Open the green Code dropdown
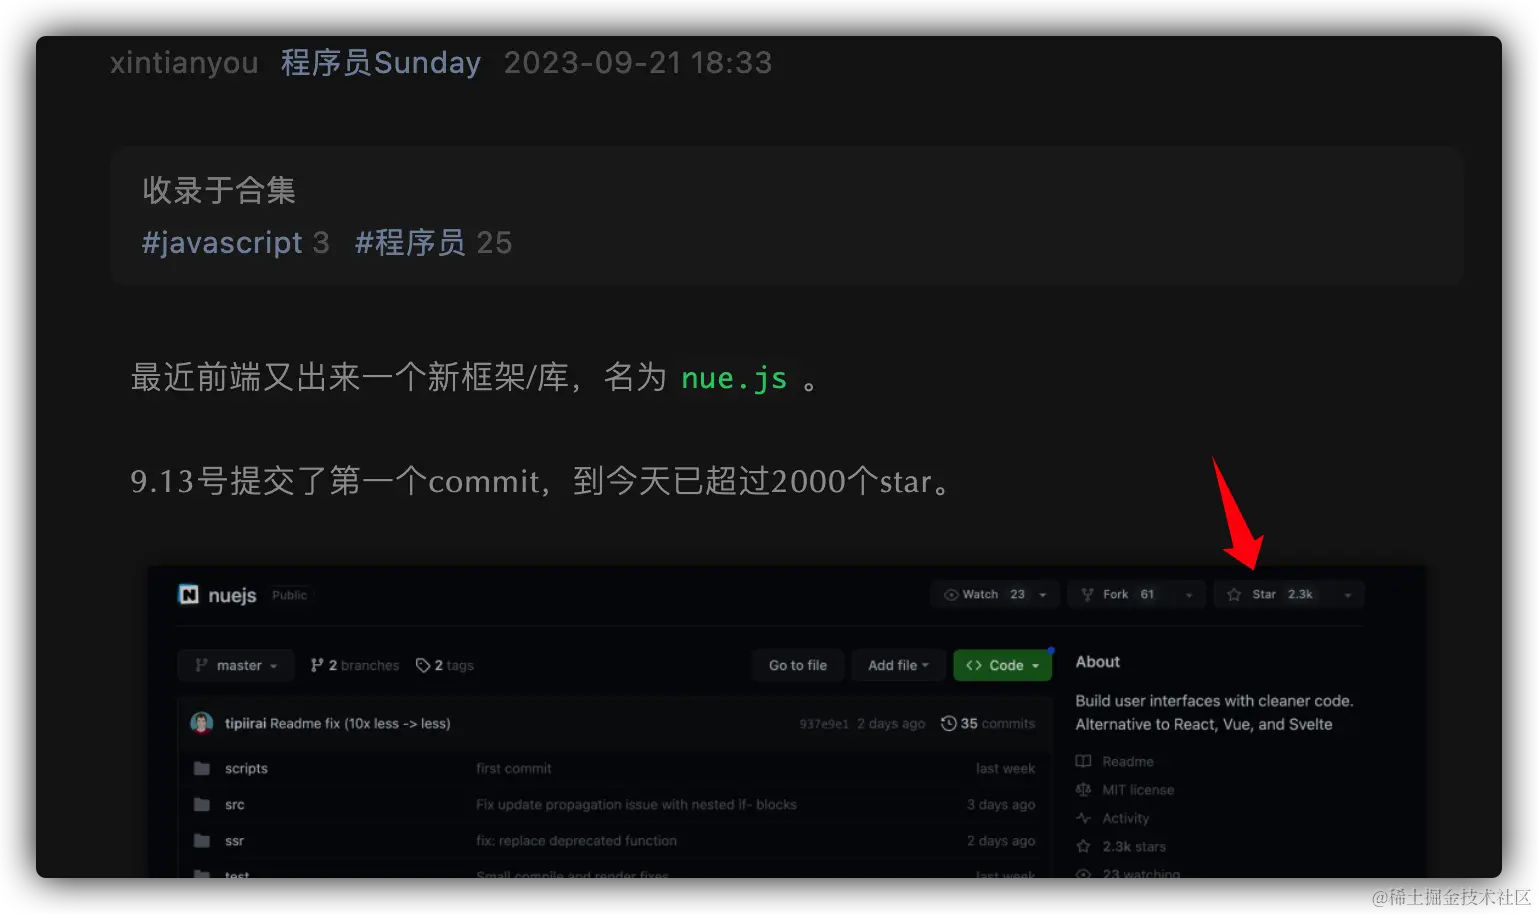1538x914 pixels. (x=1003, y=665)
